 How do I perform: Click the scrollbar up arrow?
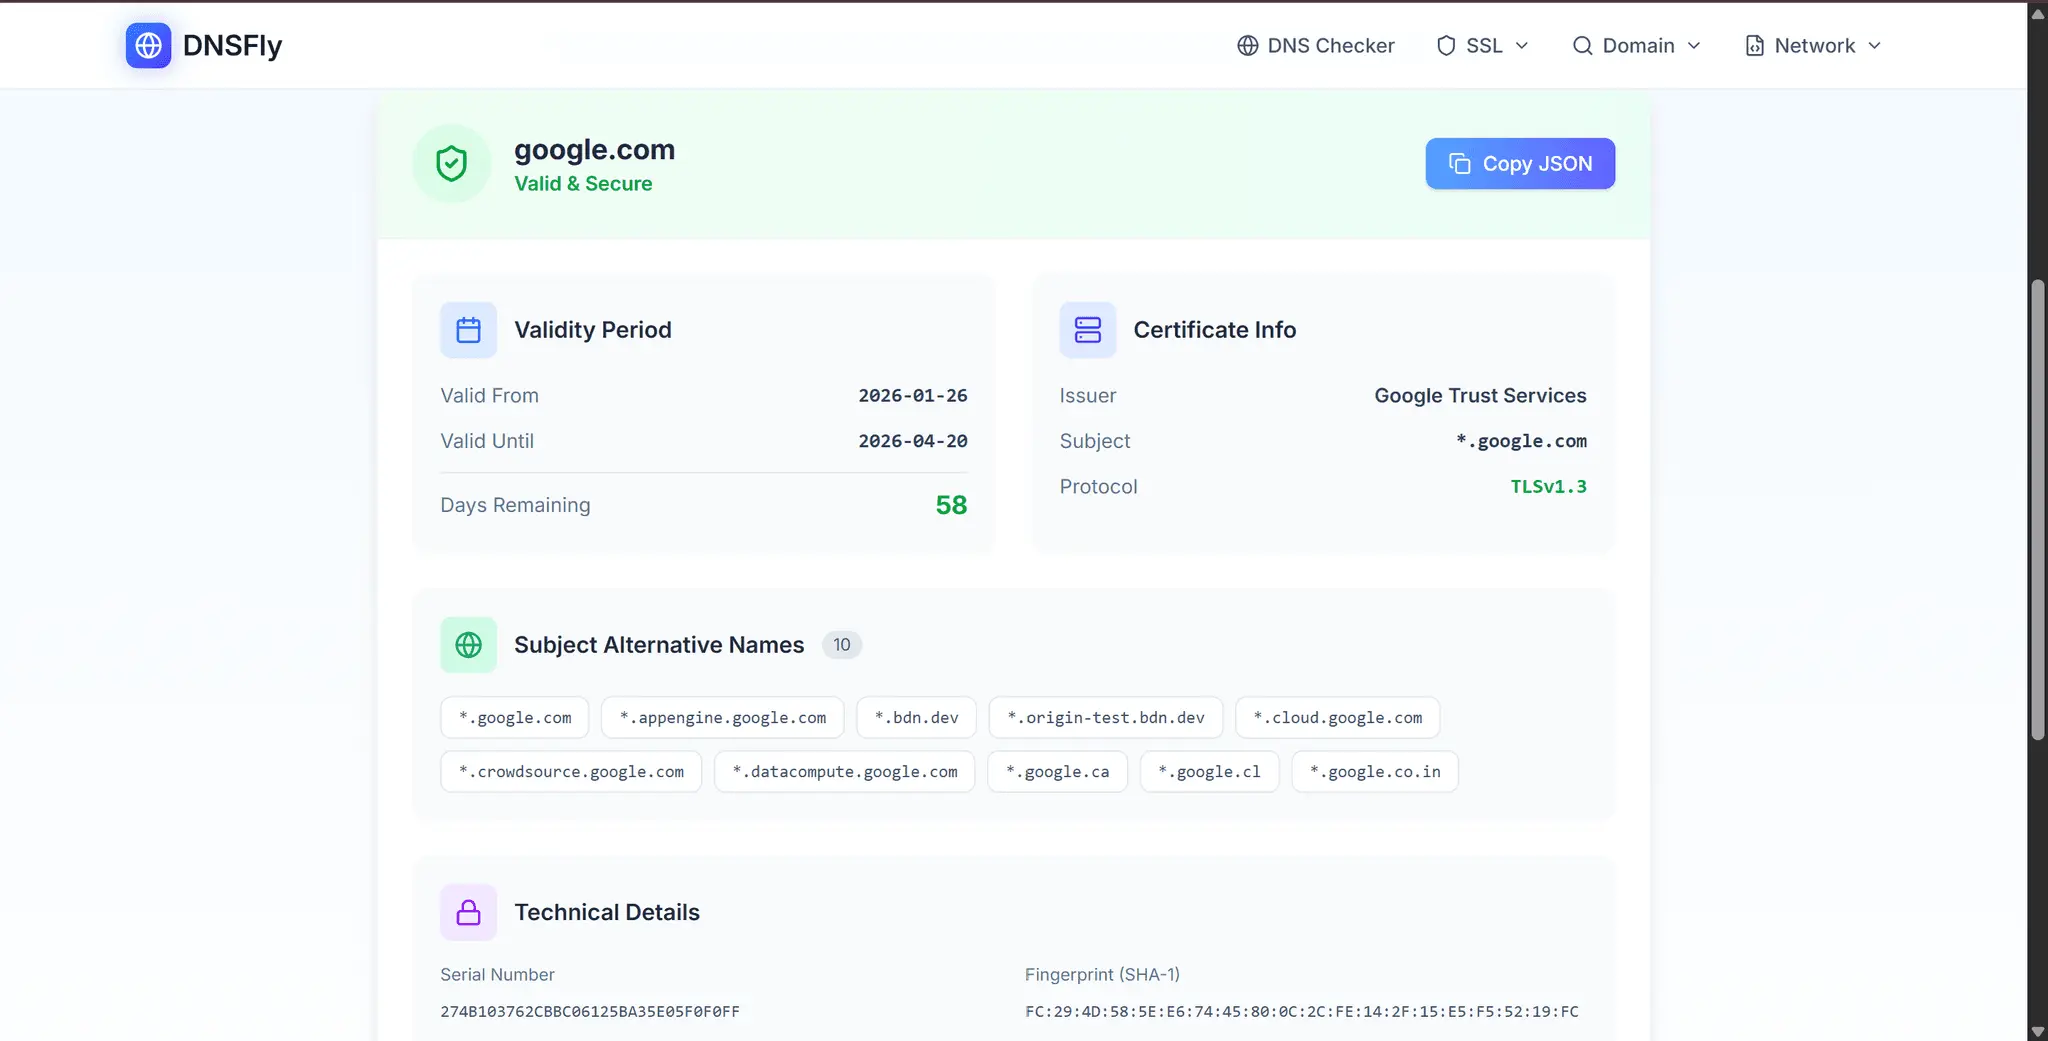click(x=2037, y=12)
